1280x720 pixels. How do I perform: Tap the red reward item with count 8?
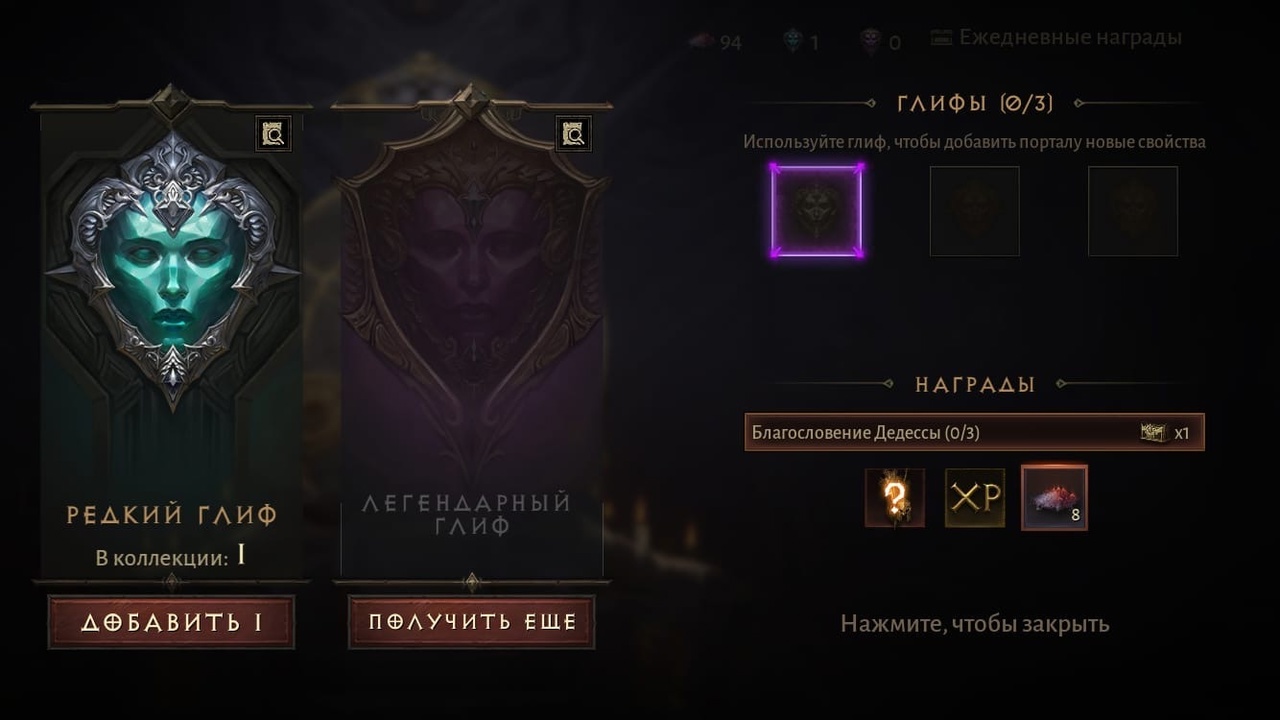[x=1054, y=498]
